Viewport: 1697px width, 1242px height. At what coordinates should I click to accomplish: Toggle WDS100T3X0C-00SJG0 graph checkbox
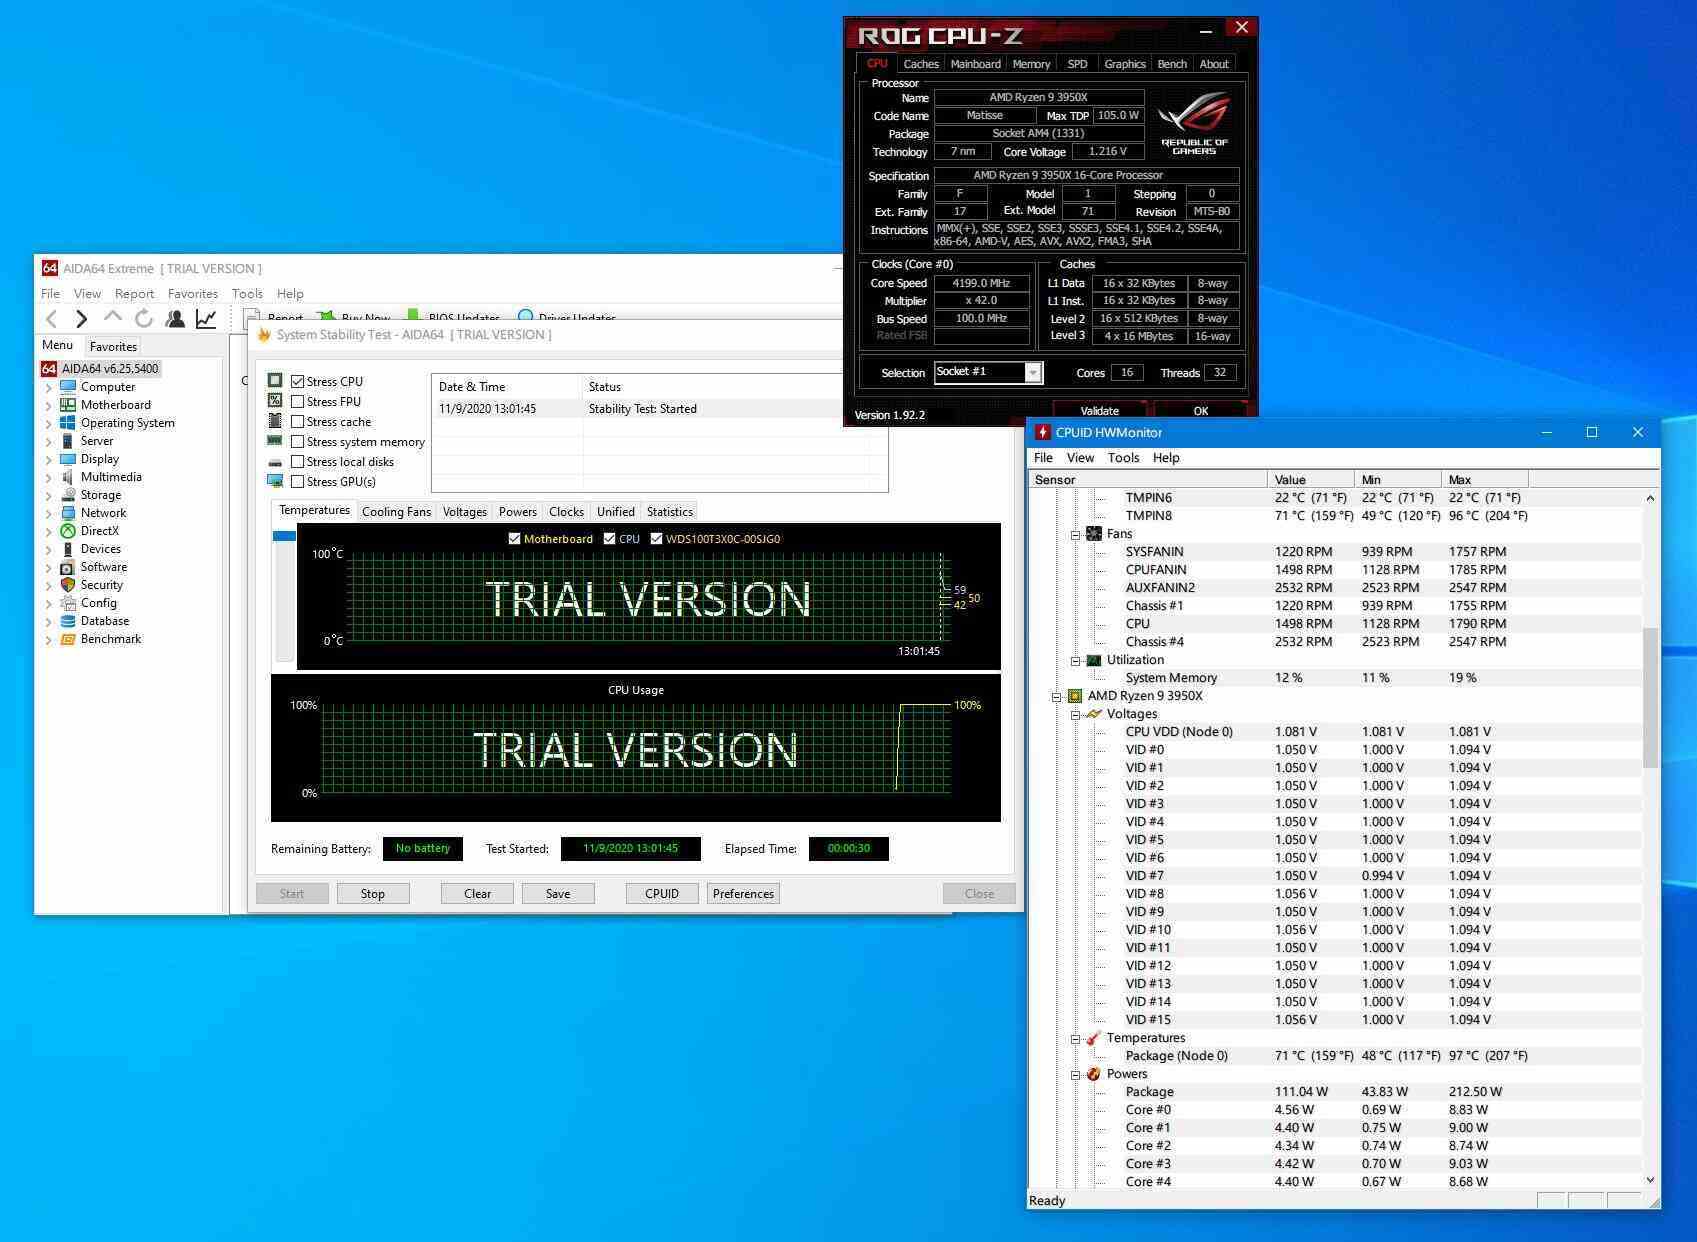point(656,539)
